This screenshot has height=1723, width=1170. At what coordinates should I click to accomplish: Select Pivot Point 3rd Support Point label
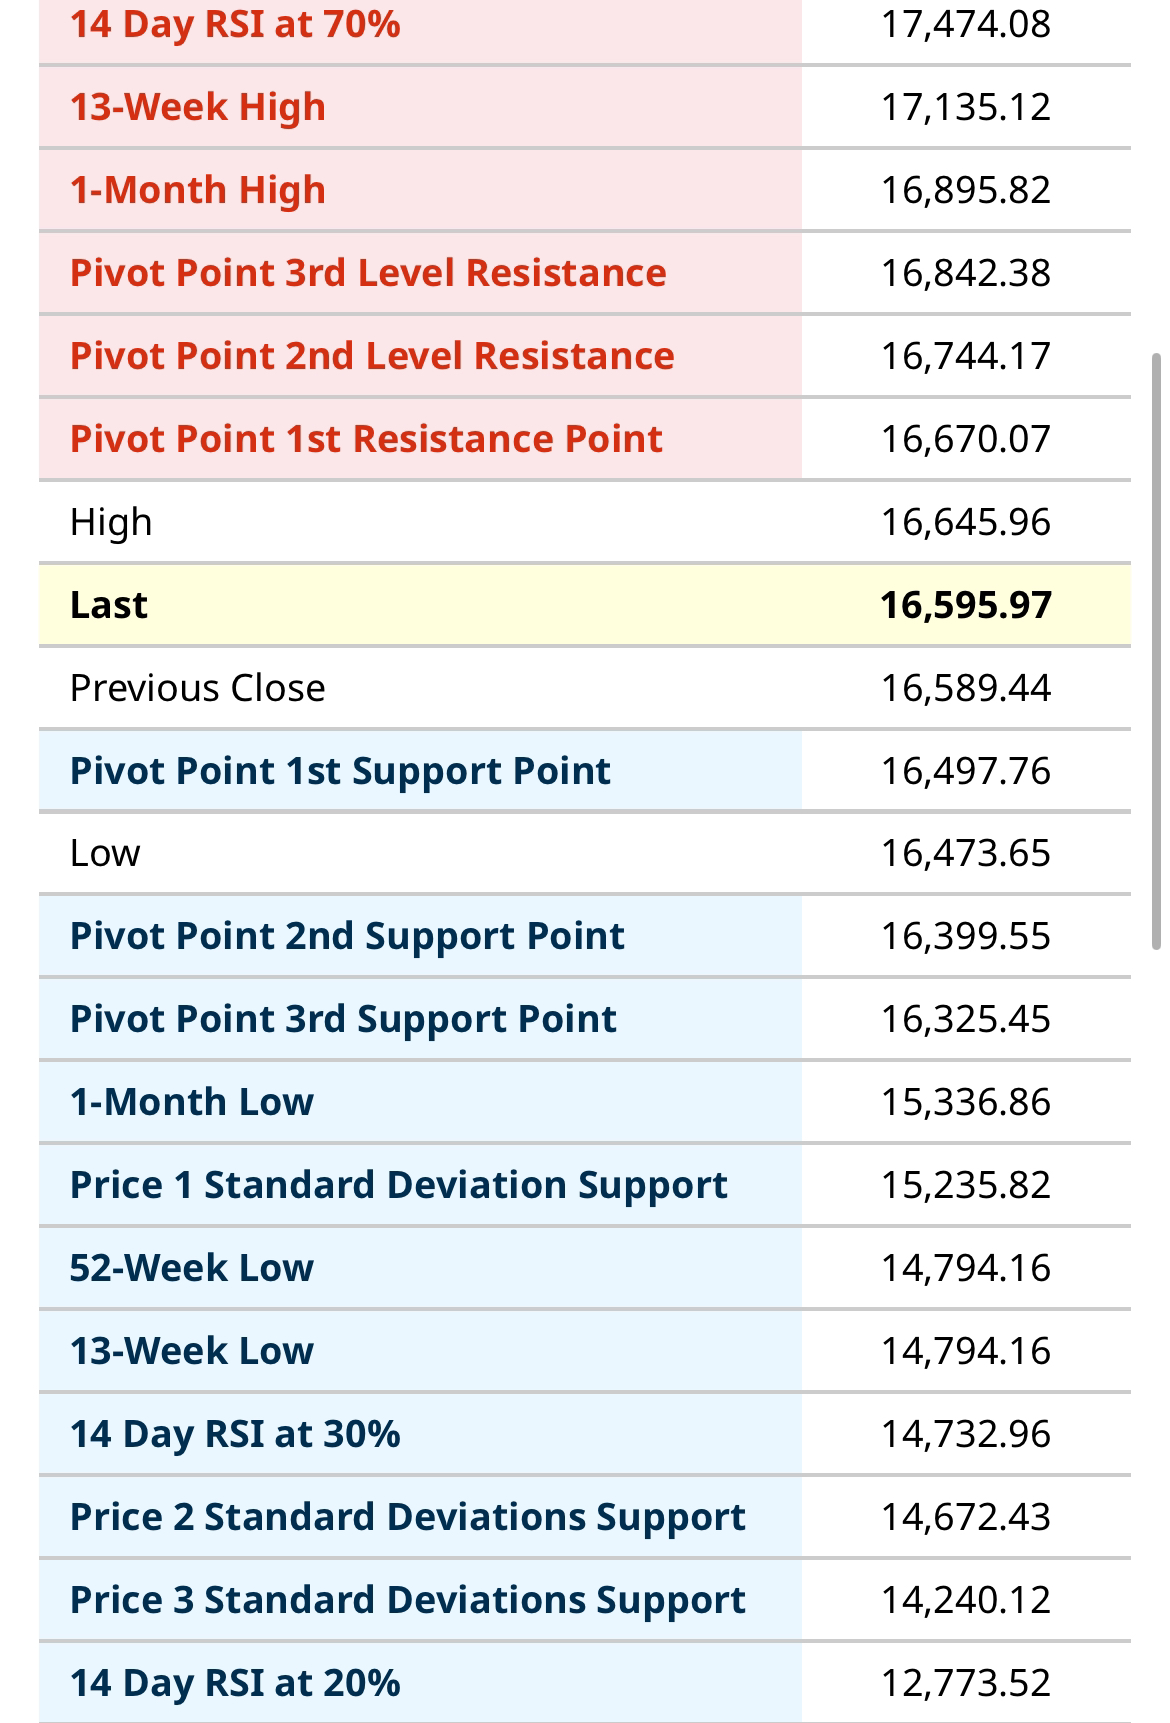[x=343, y=1019]
